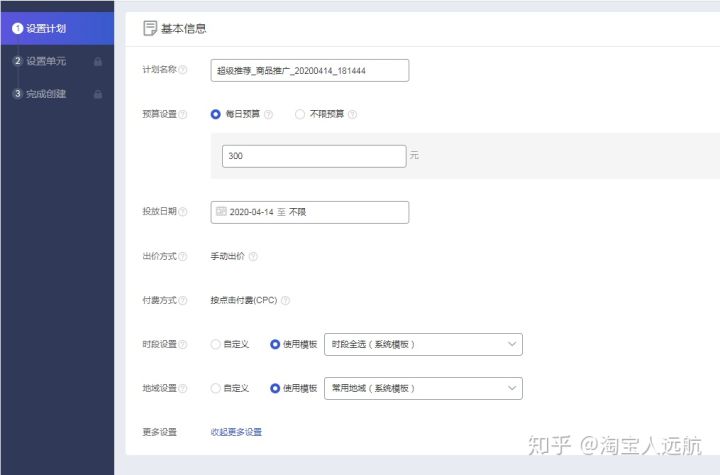Click the help icon next to 付费方式
The width and height of the screenshot is (720, 475).
pyautogui.click(x=183, y=300)
